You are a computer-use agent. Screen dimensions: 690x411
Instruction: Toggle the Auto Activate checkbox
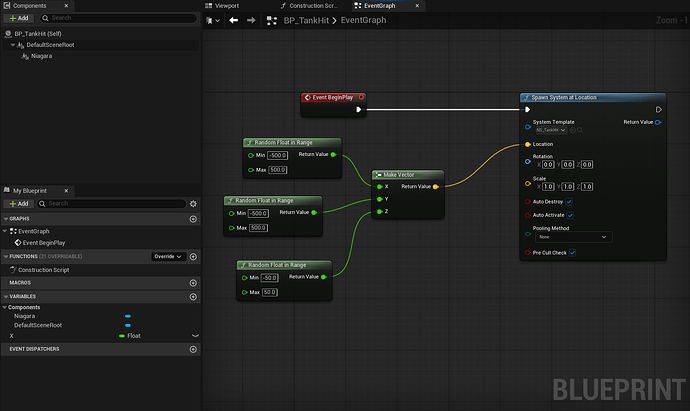tap(570, 214)
